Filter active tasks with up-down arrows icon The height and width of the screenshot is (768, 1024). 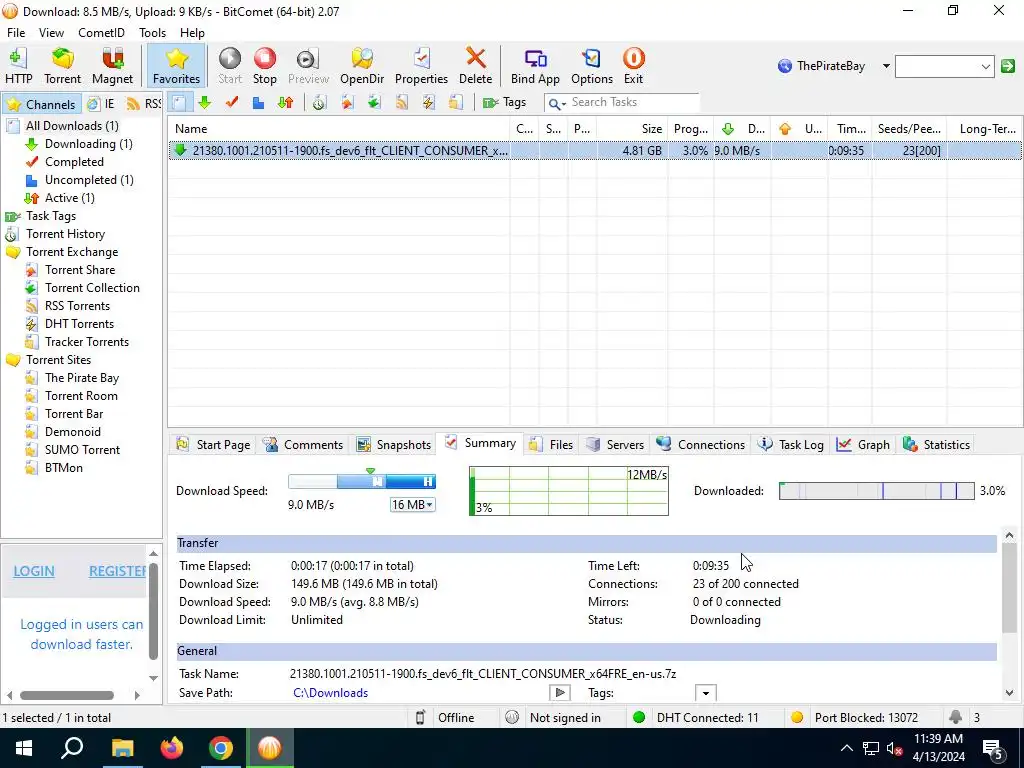285,103
